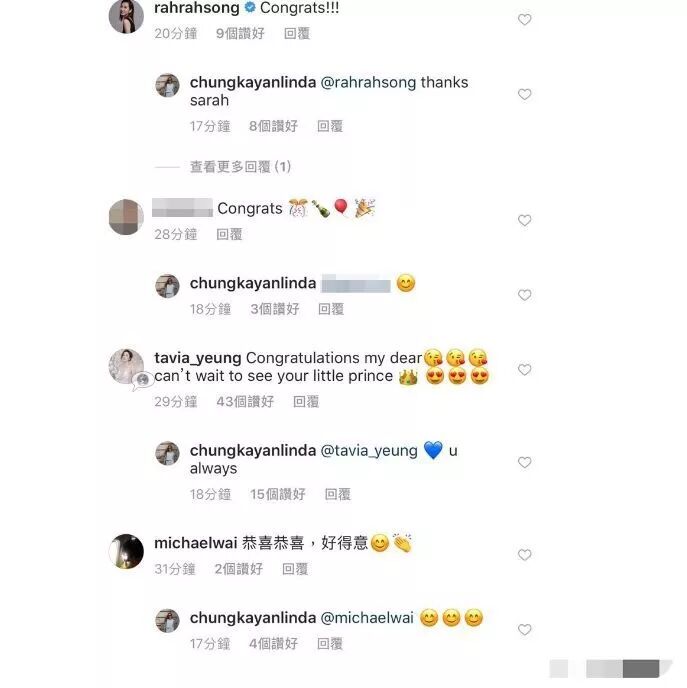The height and width of the screenshot is (688, 687).
Task: Open tavia_yeung username link
Action: (198, 358)
